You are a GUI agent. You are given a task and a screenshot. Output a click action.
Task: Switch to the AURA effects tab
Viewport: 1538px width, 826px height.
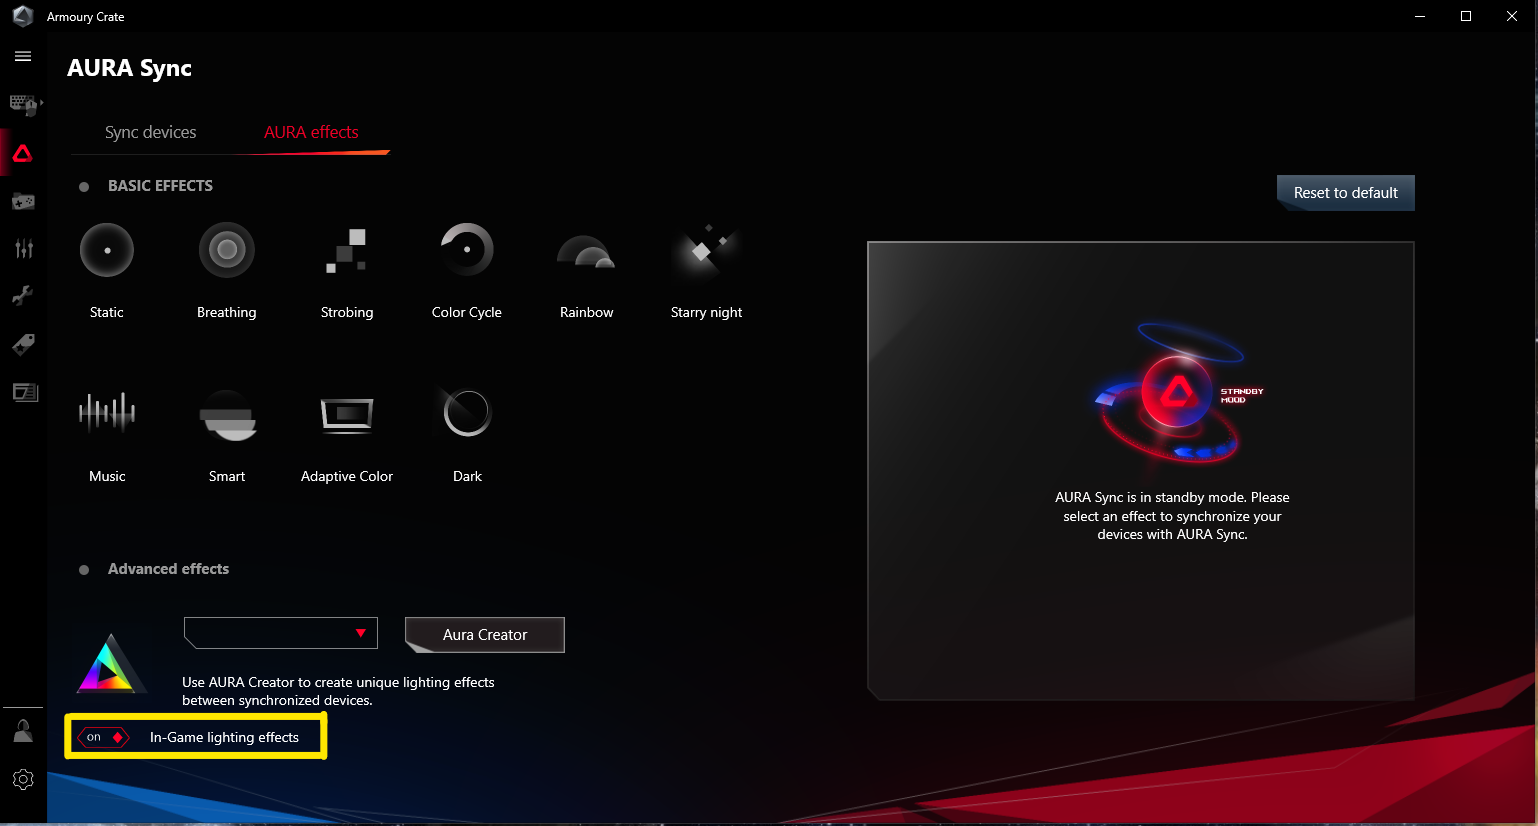311,132
